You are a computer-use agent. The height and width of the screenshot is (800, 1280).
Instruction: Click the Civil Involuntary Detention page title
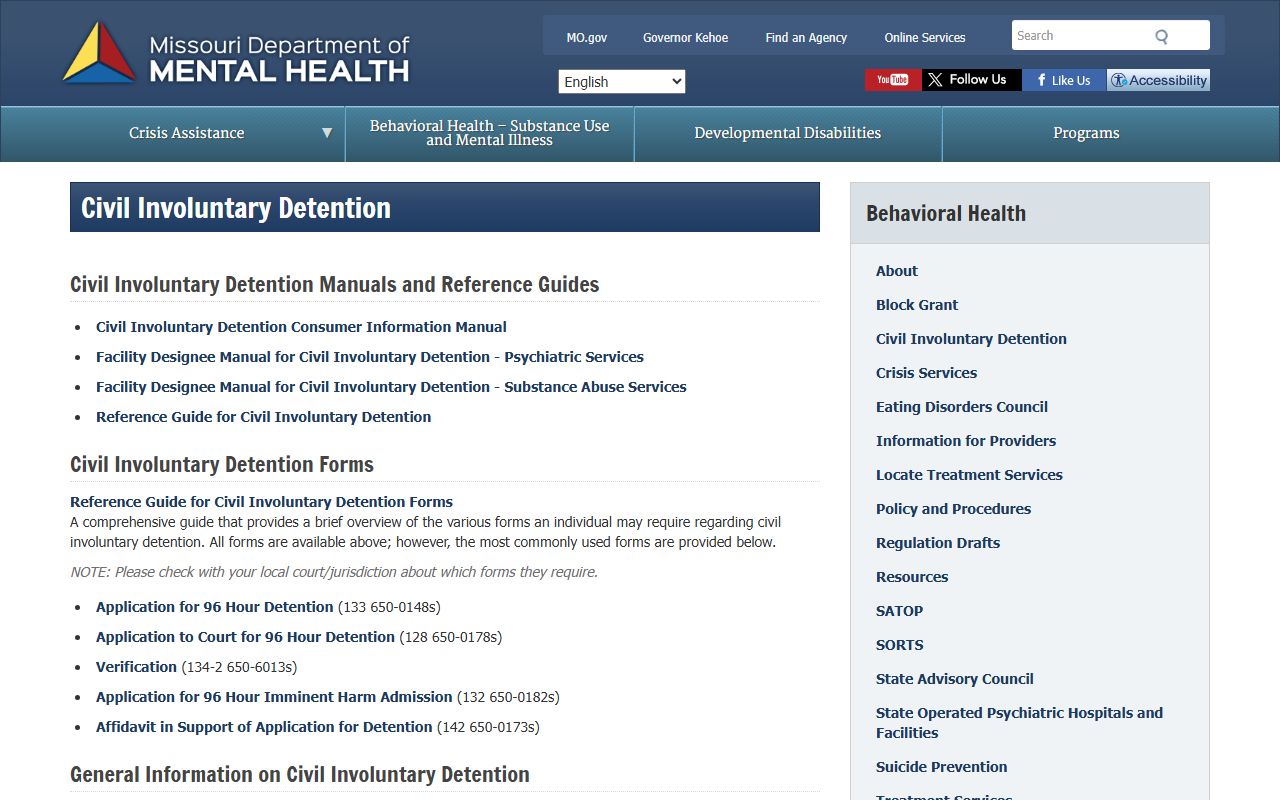click(x=236, y=208)
